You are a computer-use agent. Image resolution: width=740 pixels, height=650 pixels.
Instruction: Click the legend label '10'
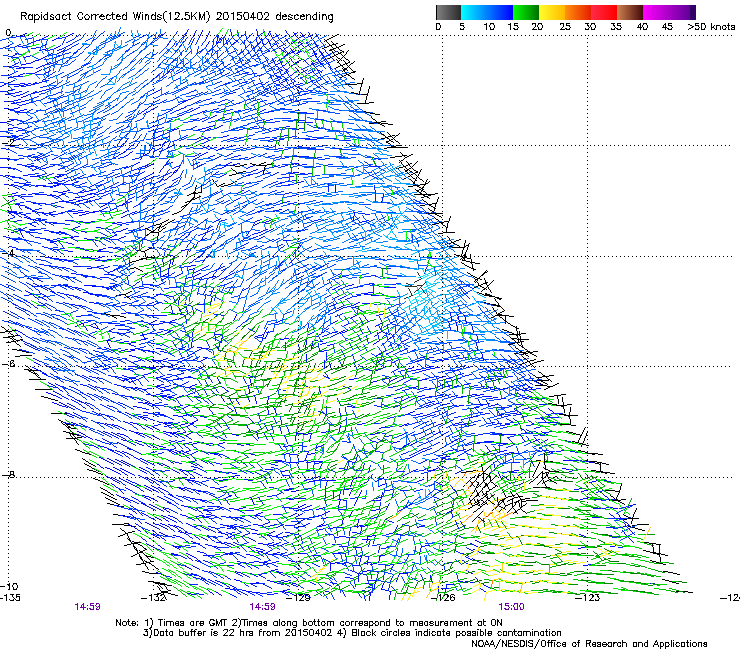[489, 27]
